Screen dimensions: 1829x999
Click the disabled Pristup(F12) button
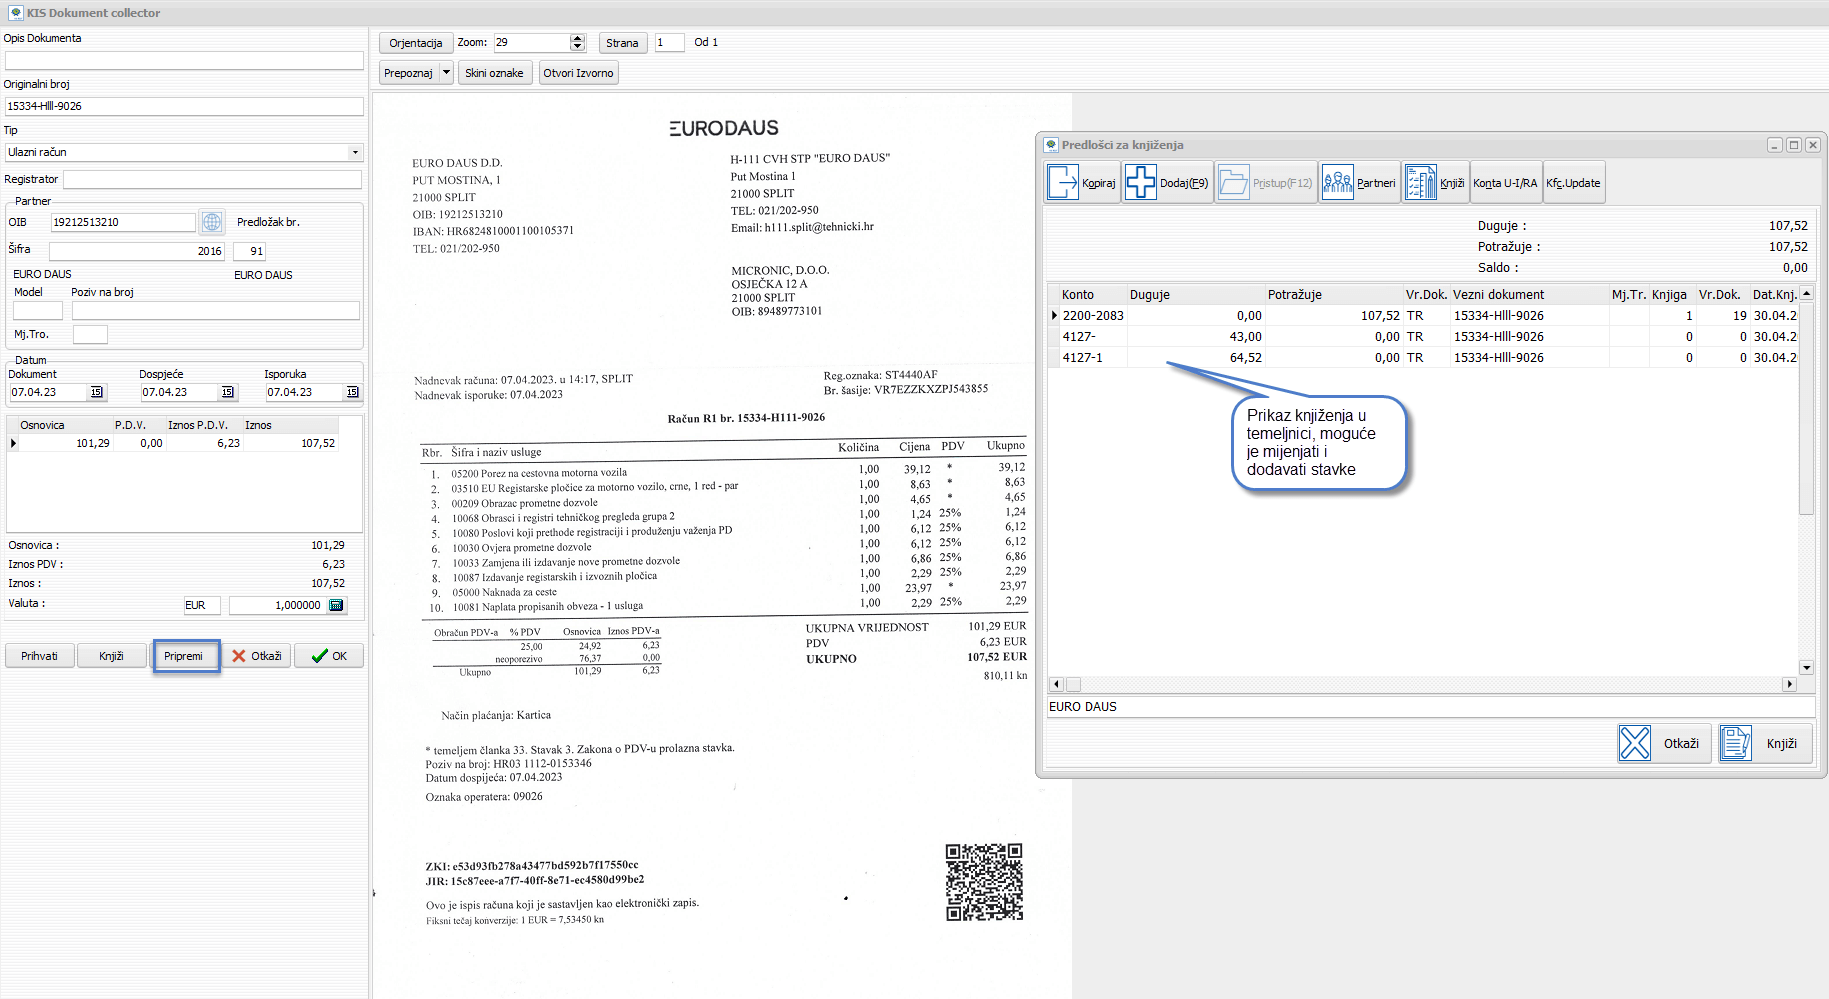(x=1265, y=183)
